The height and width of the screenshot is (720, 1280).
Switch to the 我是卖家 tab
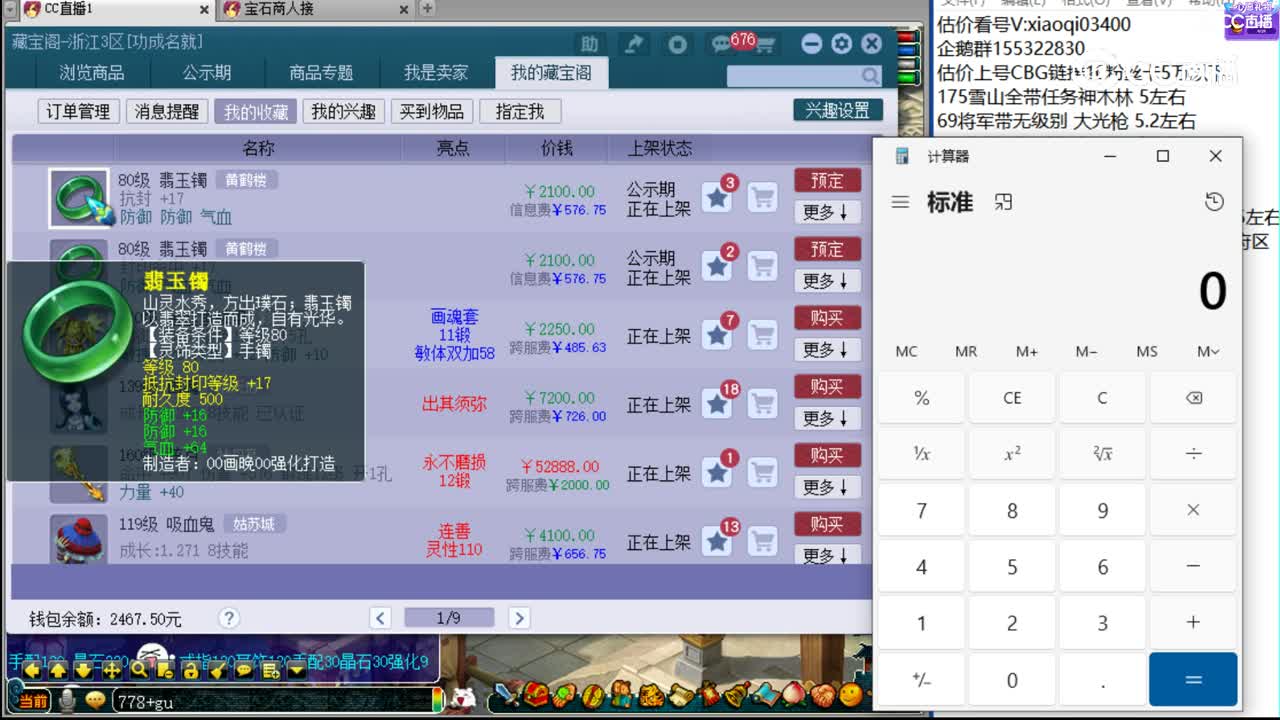coord(435,73)
